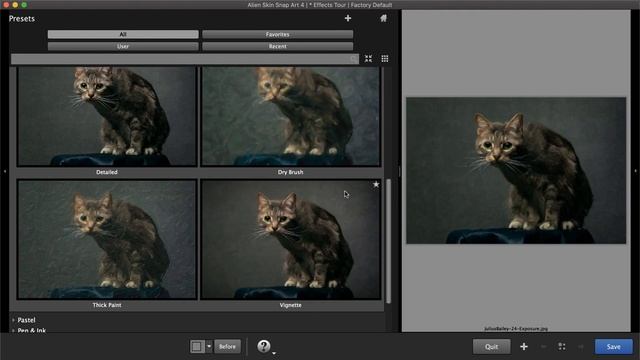Click the search magnifier icon

pos(353,59)
